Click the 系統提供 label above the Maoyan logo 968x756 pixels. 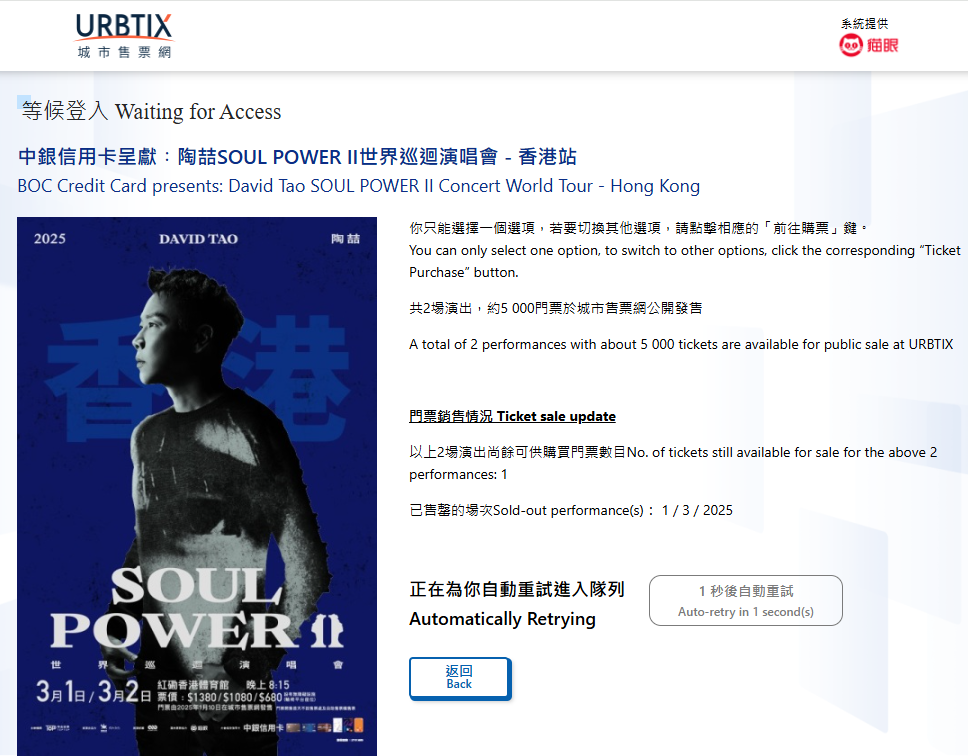click(x=864, y=23)
